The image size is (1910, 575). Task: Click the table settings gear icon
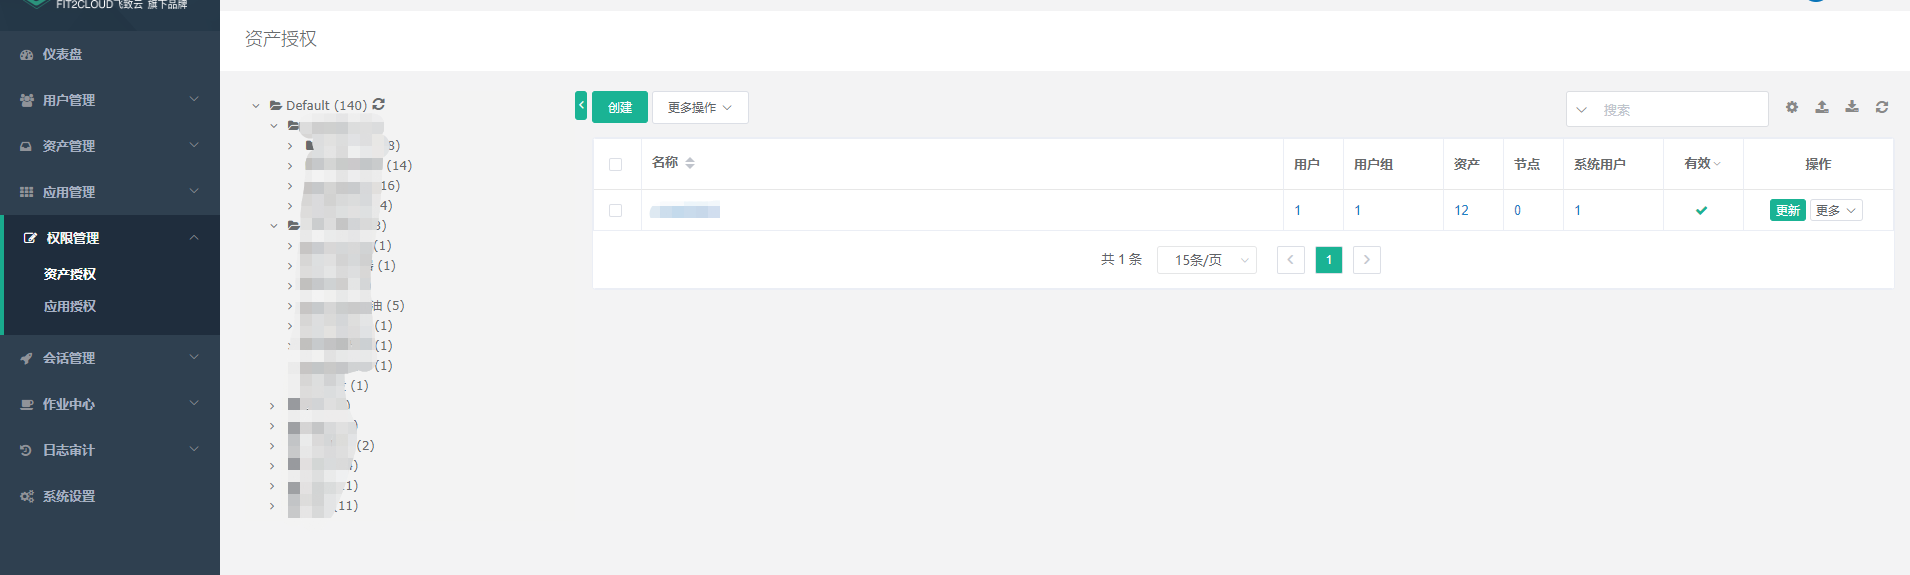[x=1792, y=107]
